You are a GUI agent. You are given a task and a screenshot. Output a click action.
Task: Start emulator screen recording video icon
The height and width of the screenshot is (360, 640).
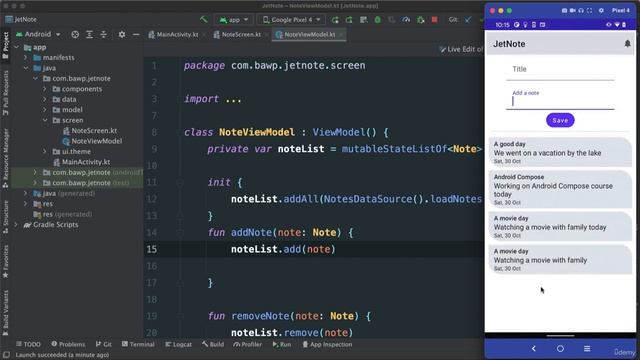coord(573,11)
